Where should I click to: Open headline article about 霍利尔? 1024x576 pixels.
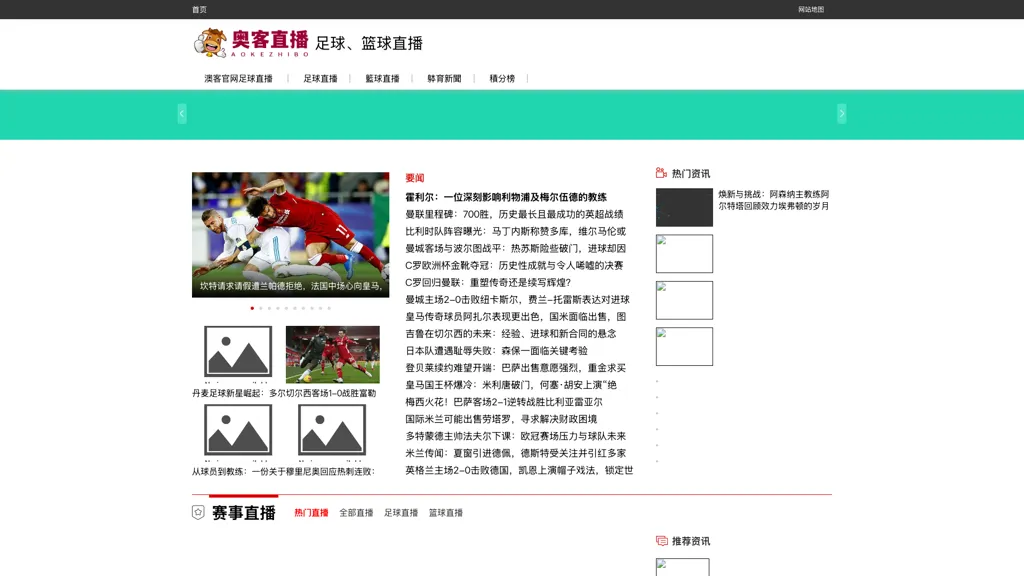click(505, 197)
